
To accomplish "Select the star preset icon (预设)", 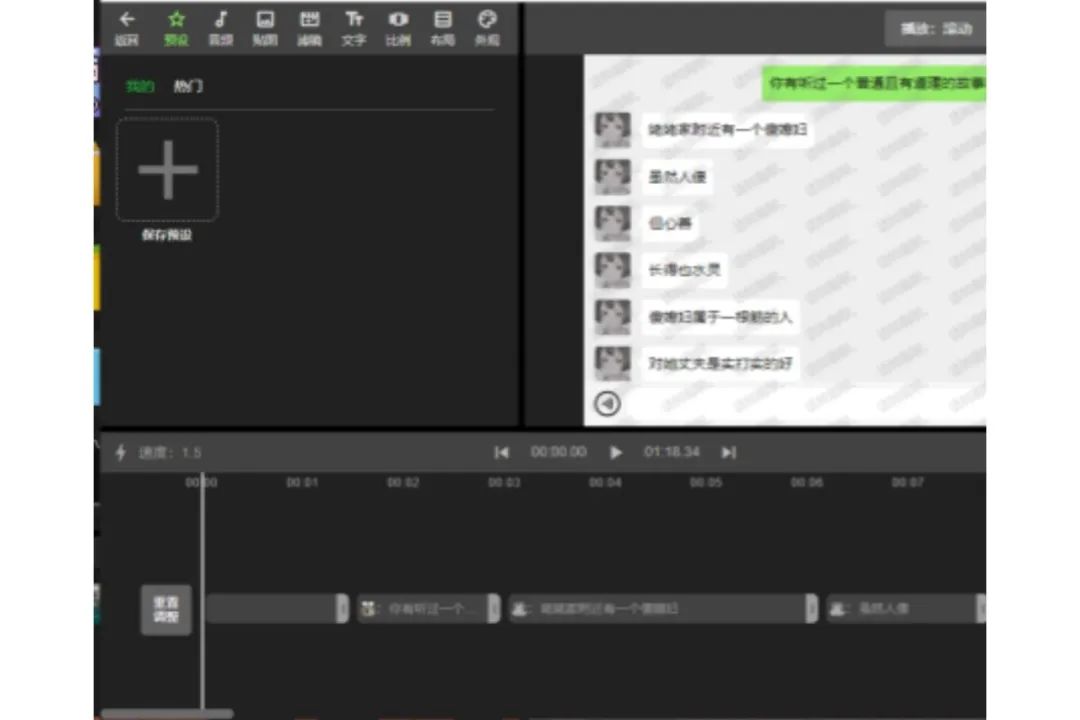I will tap(176, 19).
